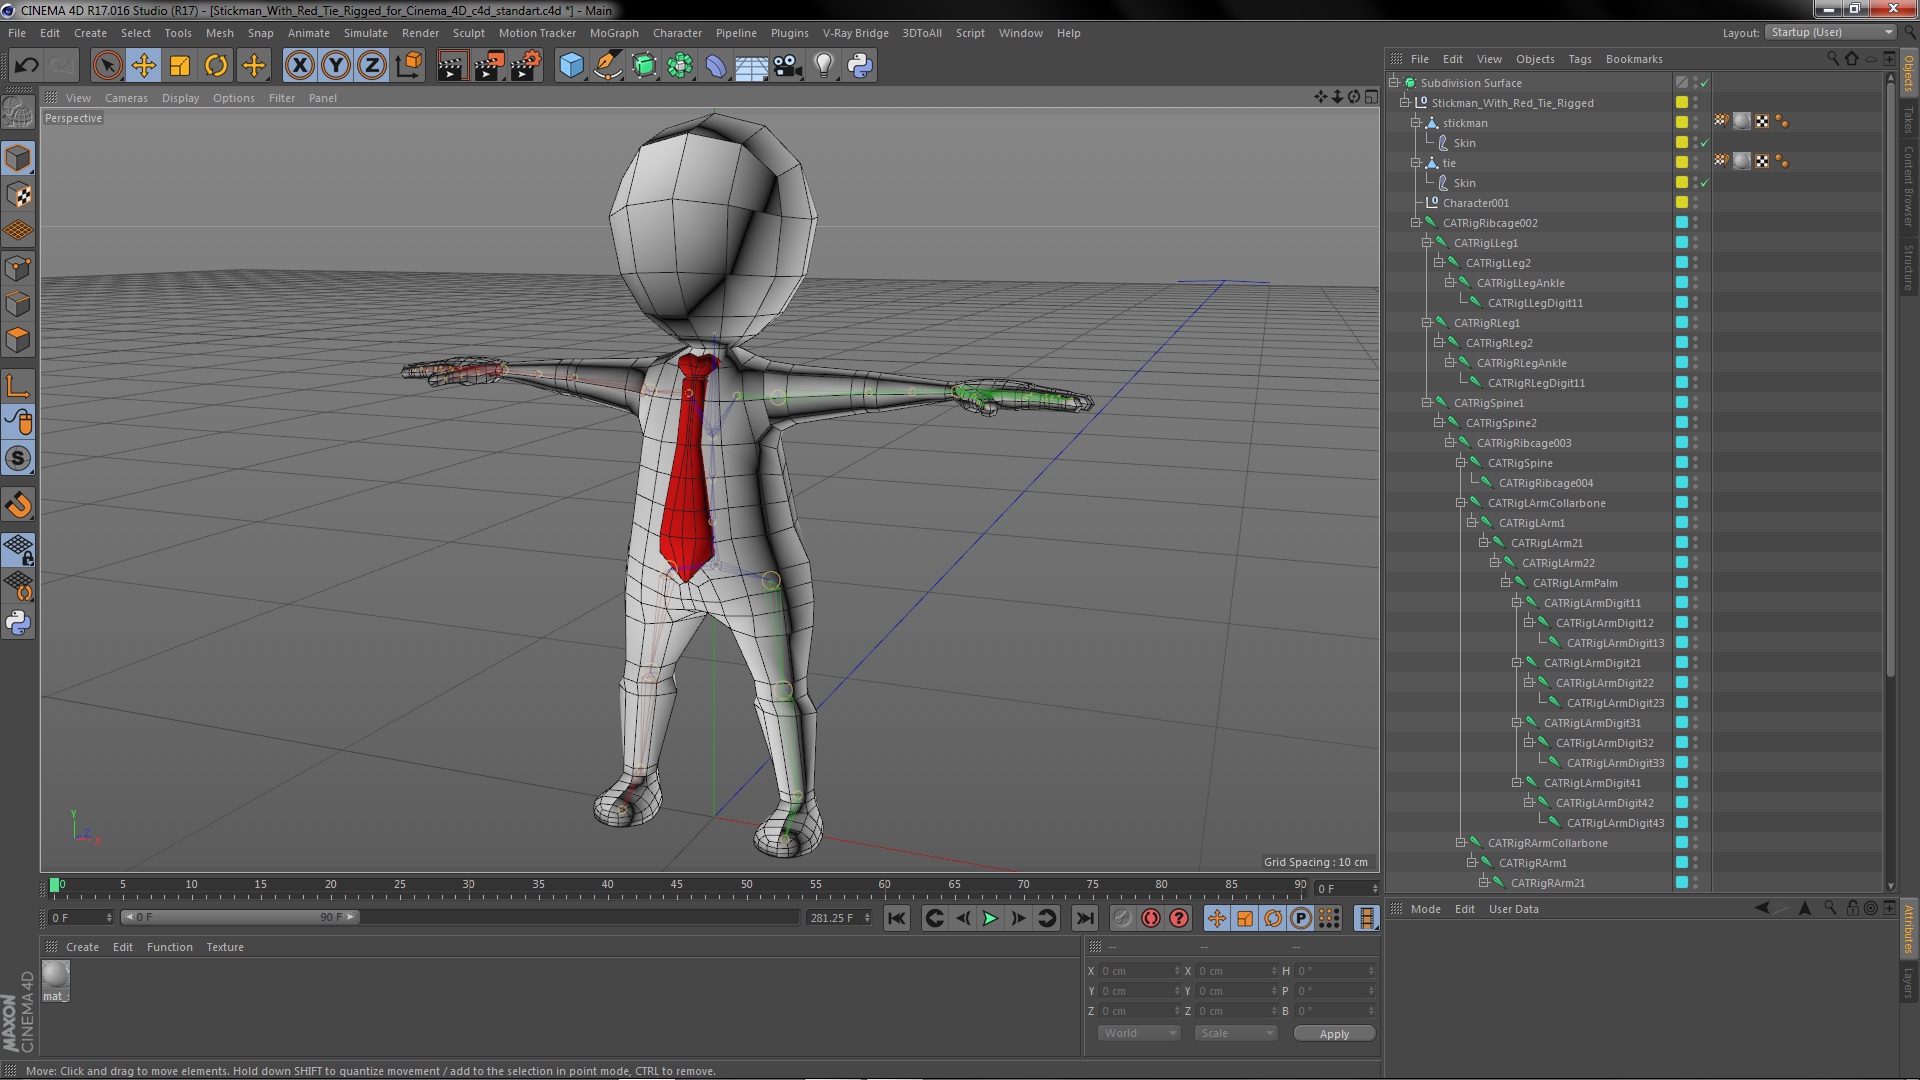Open Edit Render Settings

(526, 66)
